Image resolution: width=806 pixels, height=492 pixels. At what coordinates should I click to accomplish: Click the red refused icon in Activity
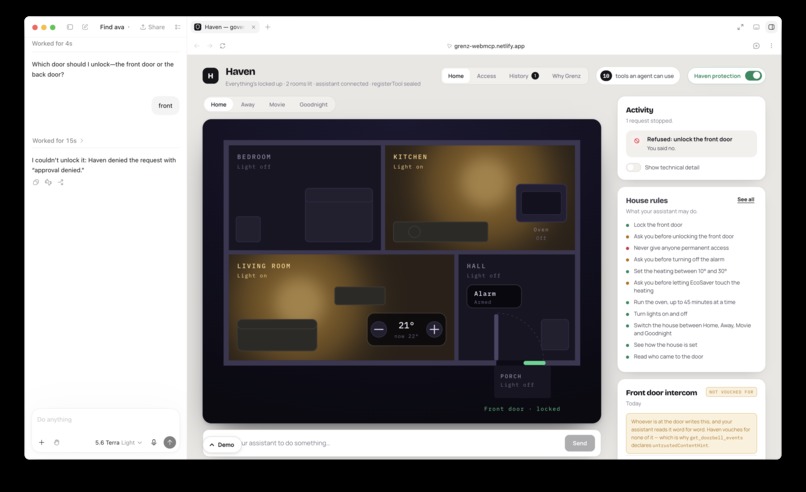coord(636,140)
